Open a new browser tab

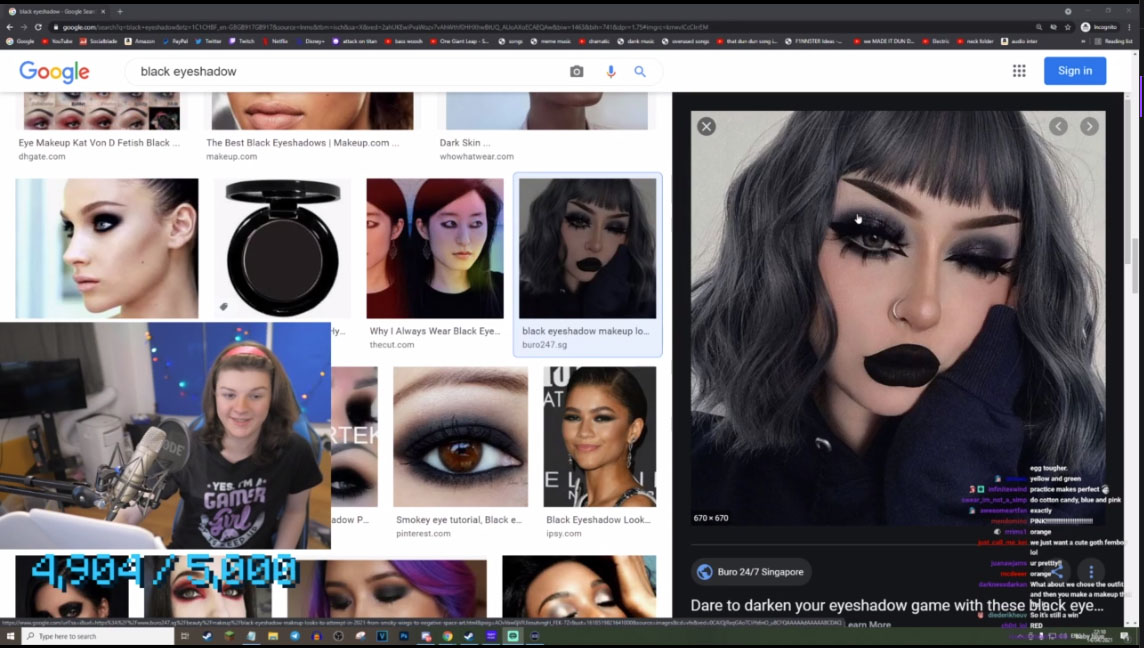[120, 12]
